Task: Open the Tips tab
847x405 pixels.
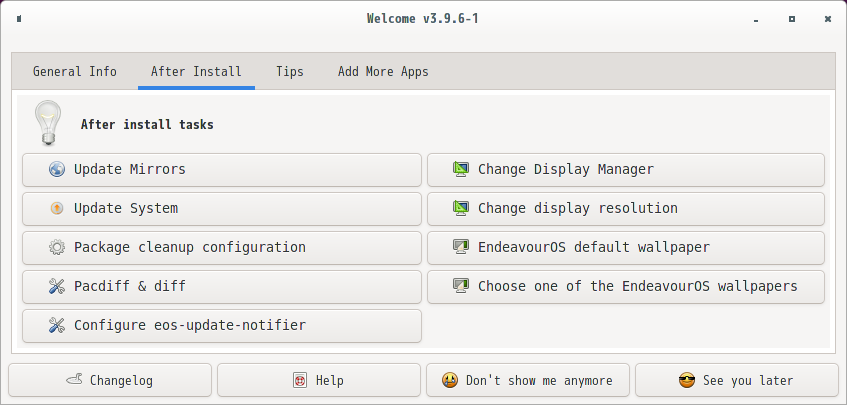Action: pos(290,71)
